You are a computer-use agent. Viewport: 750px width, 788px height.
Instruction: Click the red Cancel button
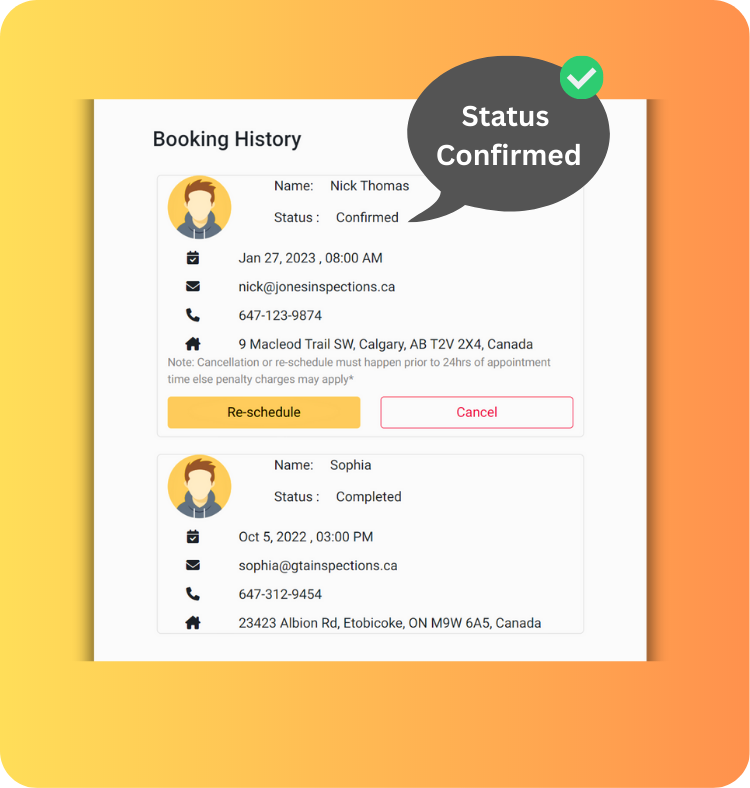coord(476,412)
